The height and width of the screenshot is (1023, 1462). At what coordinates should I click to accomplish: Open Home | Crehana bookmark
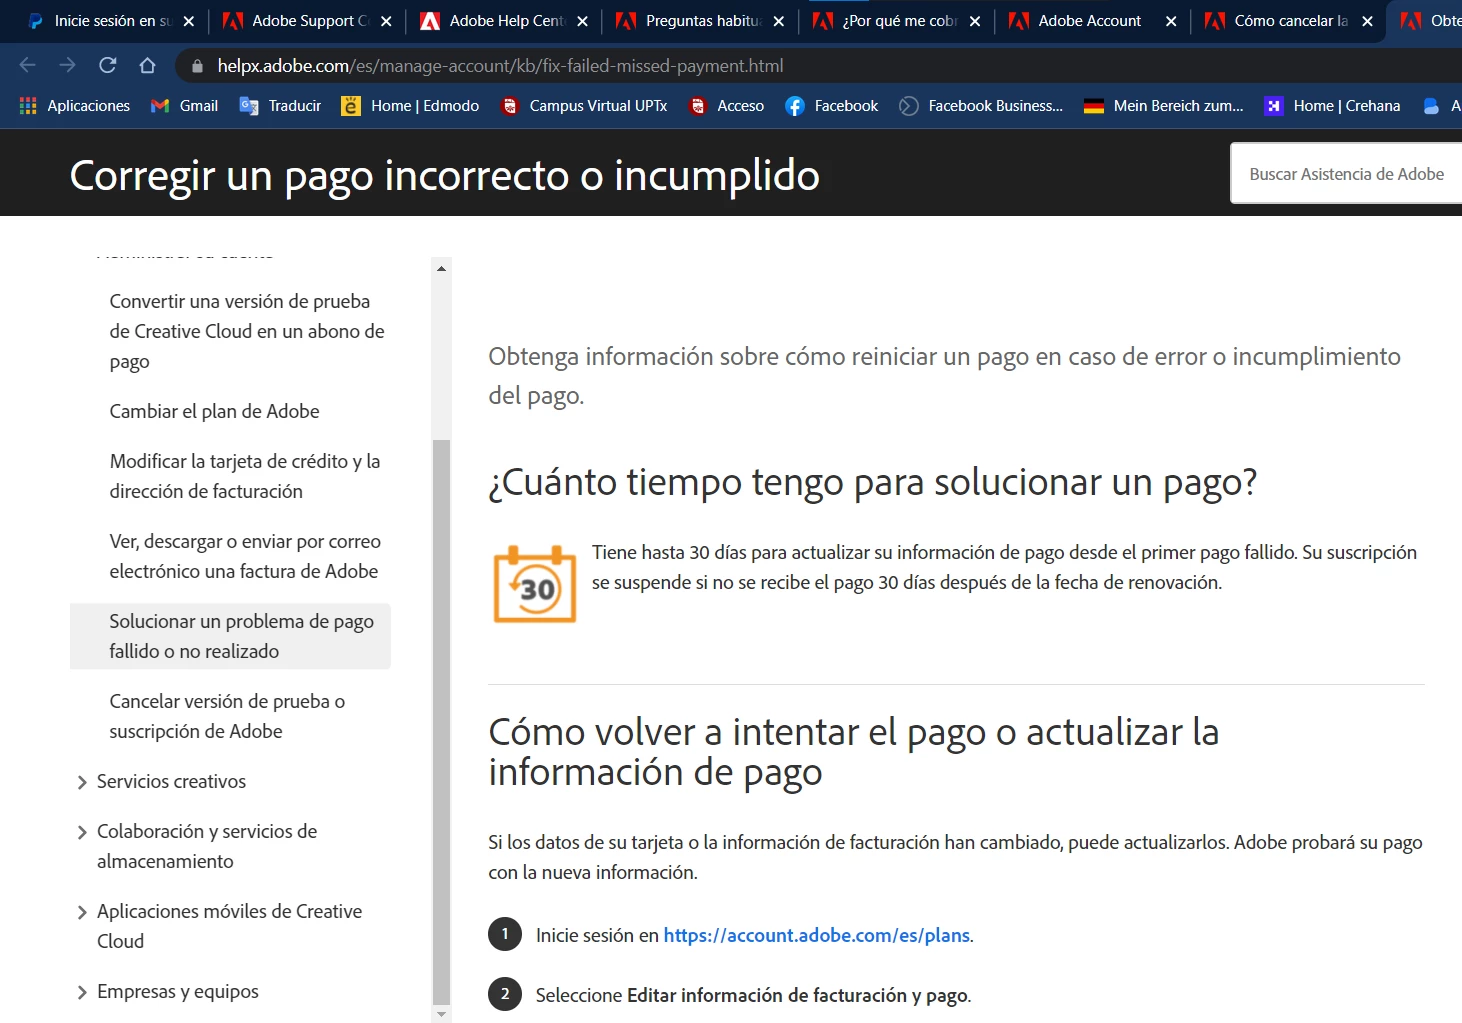pos(1332,105)
